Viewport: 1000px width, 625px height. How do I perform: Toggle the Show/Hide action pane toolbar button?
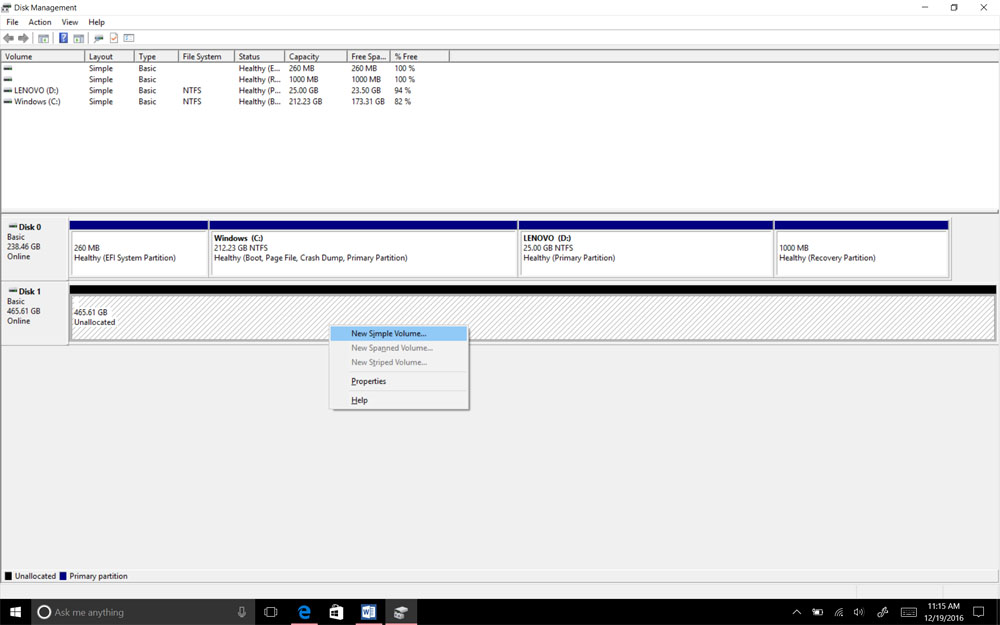pos(79,38)
